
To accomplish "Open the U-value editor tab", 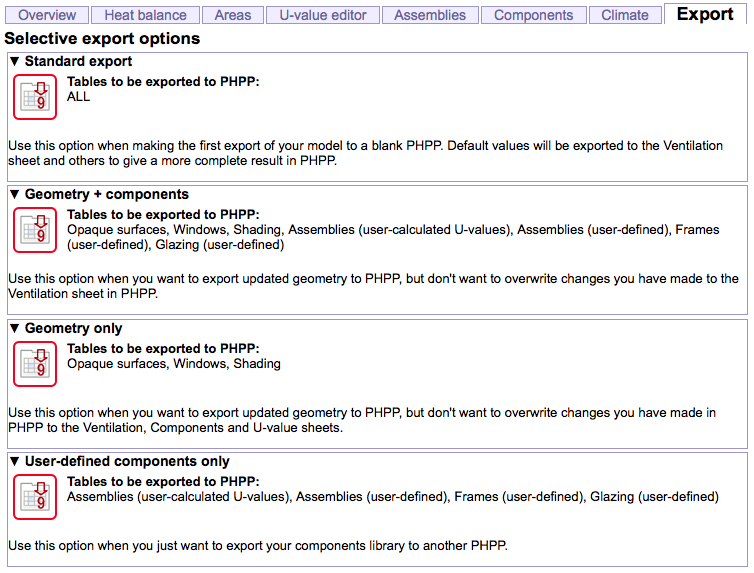I will coord(323,15).
